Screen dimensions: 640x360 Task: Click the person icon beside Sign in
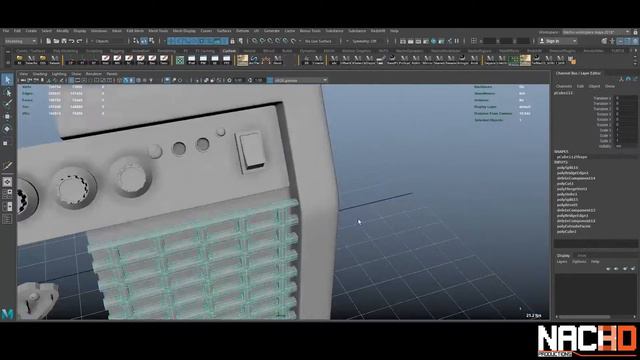click(542, 41)
